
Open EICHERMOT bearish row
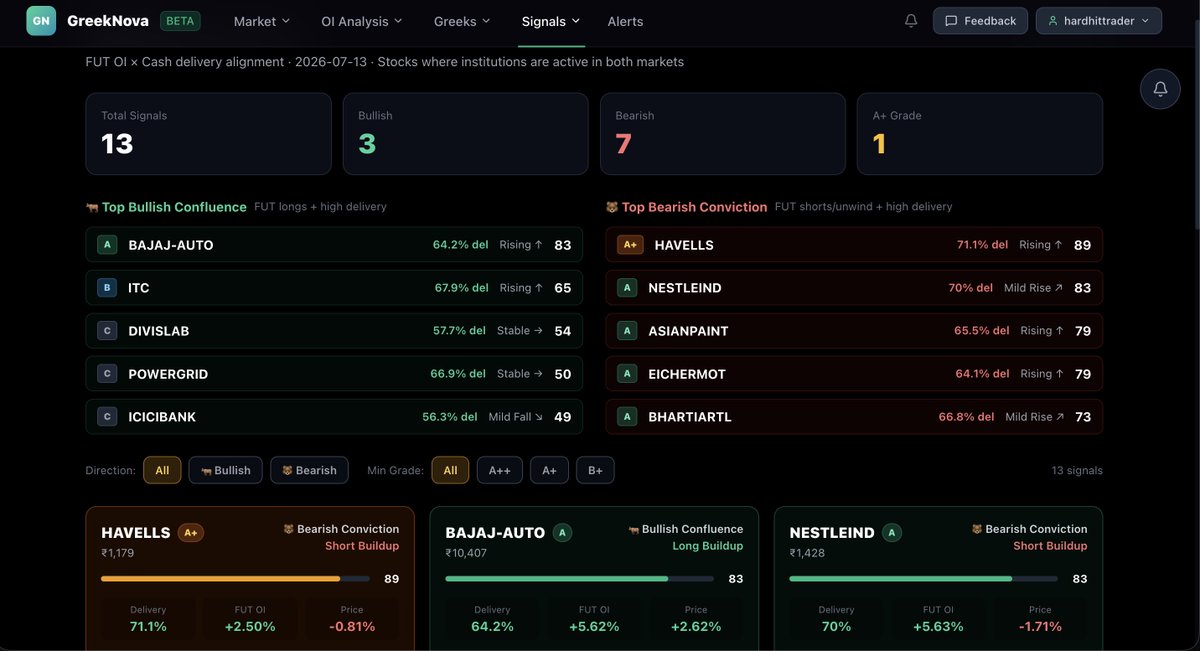854,374
